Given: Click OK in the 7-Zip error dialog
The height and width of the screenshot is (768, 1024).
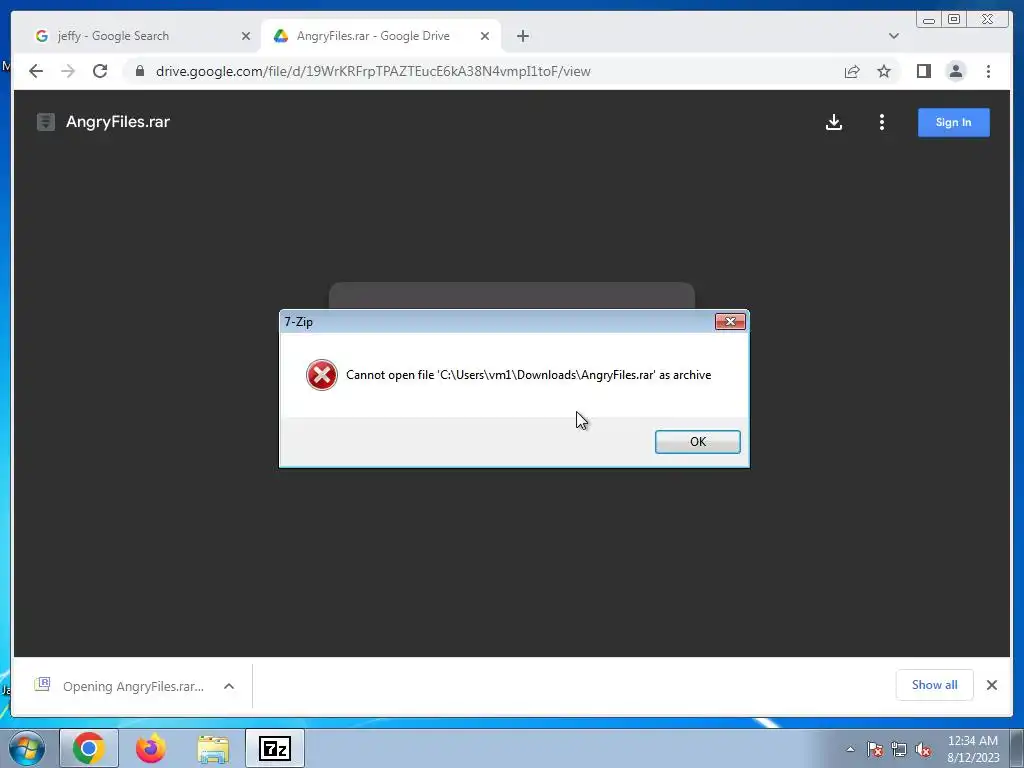Looking at the screenshot, I should (x=697, y=441).
